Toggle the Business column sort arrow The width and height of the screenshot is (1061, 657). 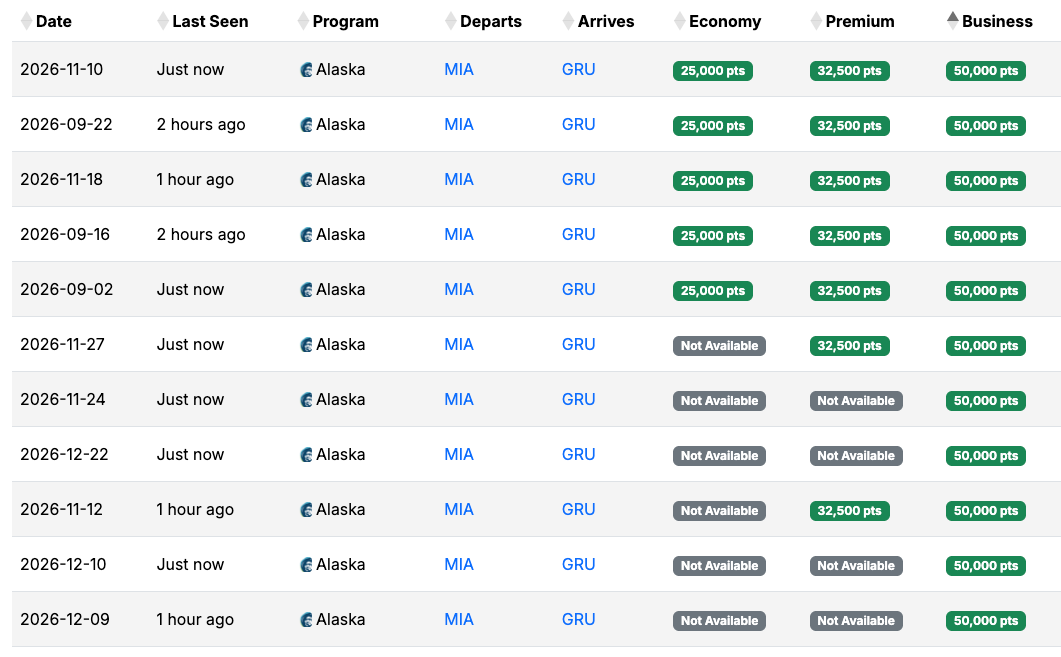(953, 21)
